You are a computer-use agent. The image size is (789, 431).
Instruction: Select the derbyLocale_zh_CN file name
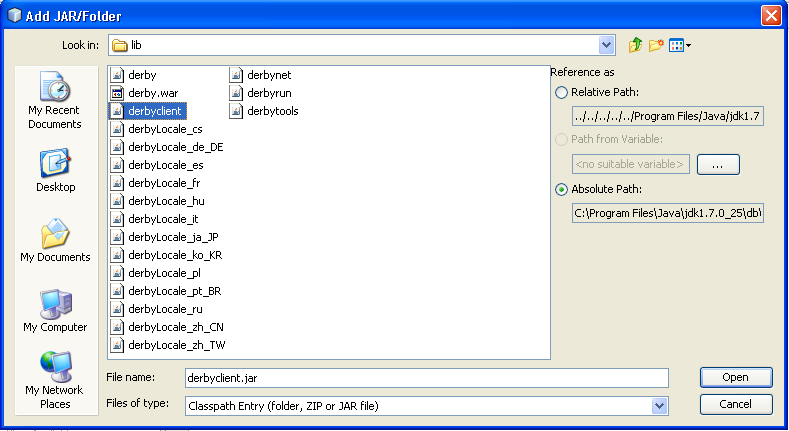point(176,327)
